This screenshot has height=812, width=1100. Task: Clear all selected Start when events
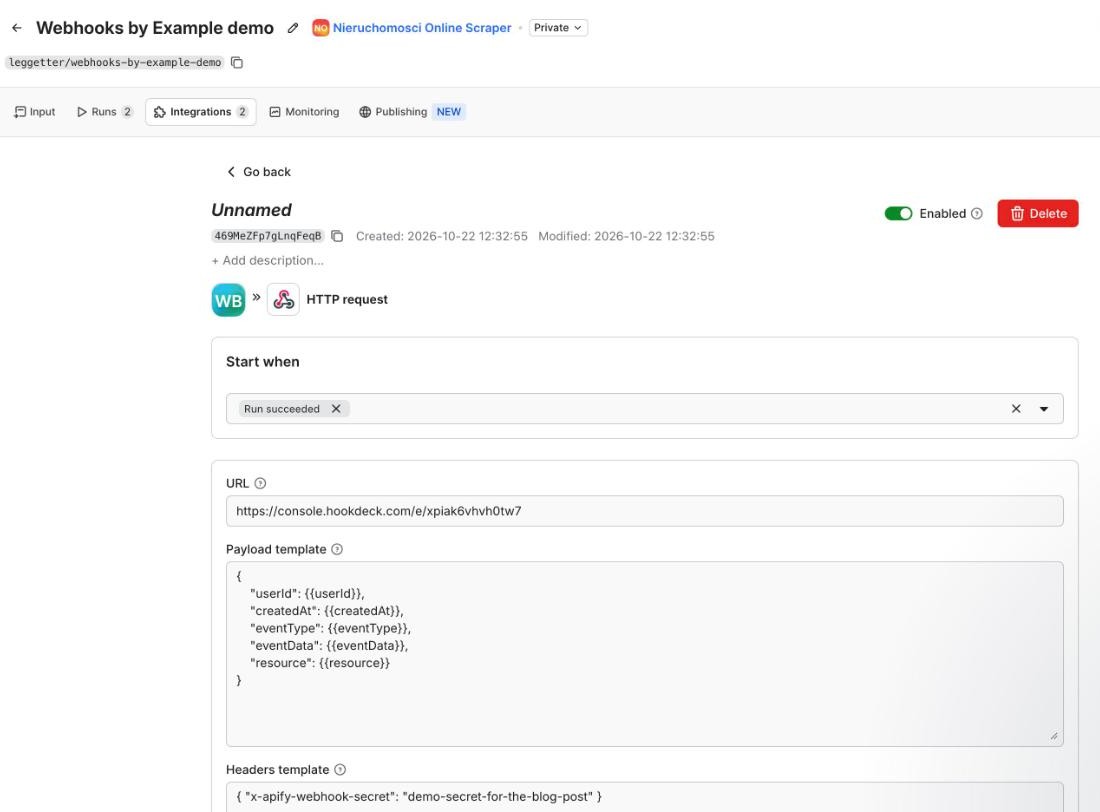(x=1016, y=408)
